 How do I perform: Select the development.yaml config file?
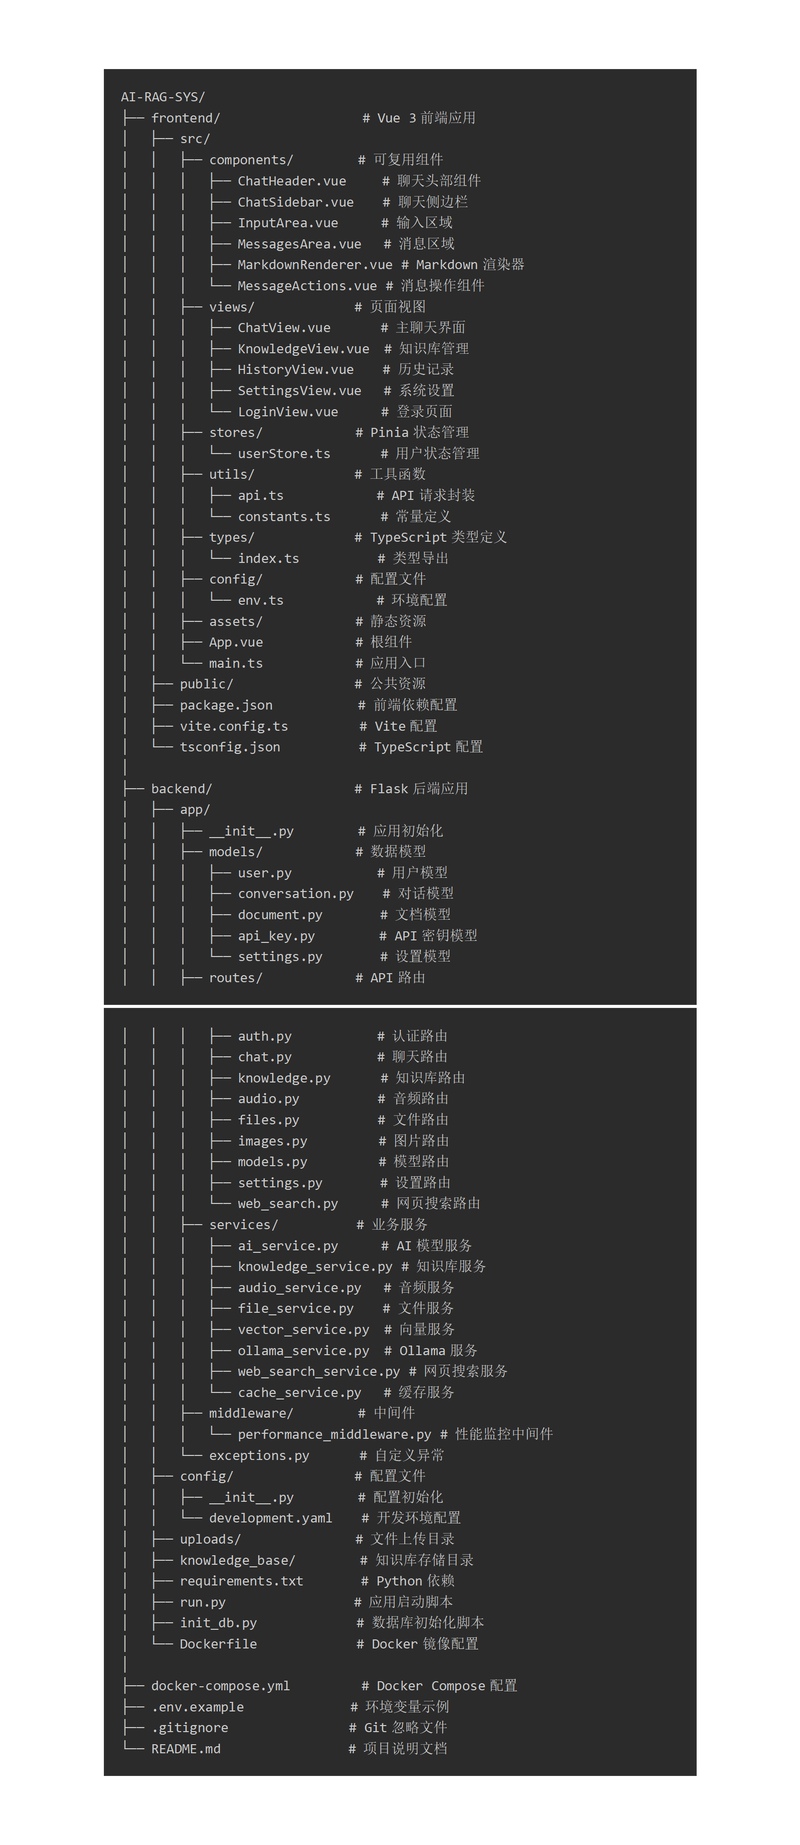pos(270,1518)
